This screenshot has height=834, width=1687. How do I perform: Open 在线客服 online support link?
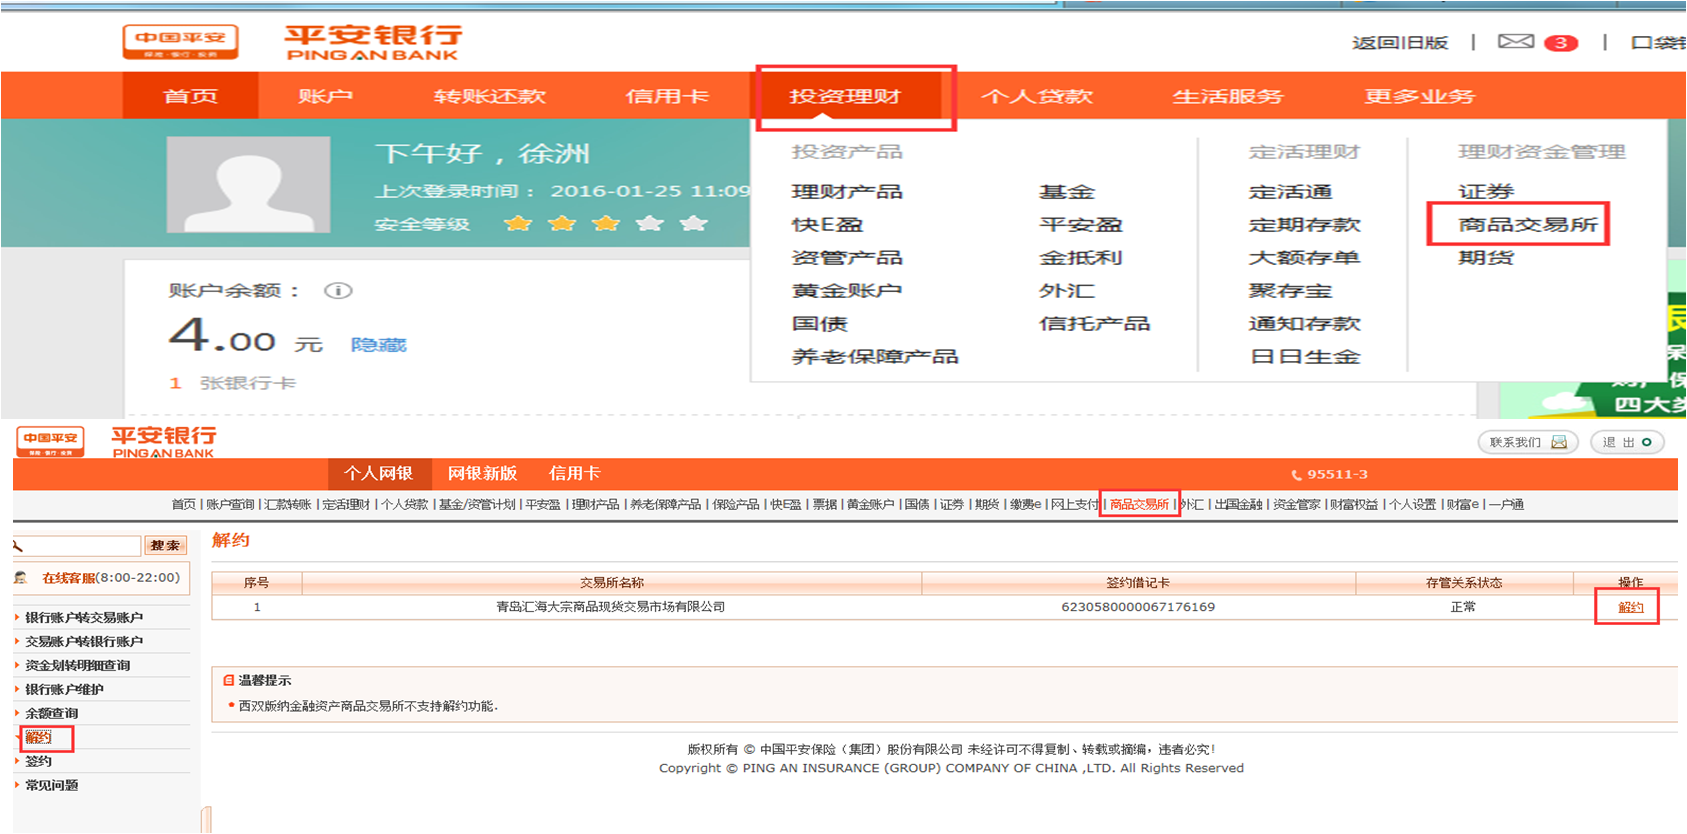(68, 578)
